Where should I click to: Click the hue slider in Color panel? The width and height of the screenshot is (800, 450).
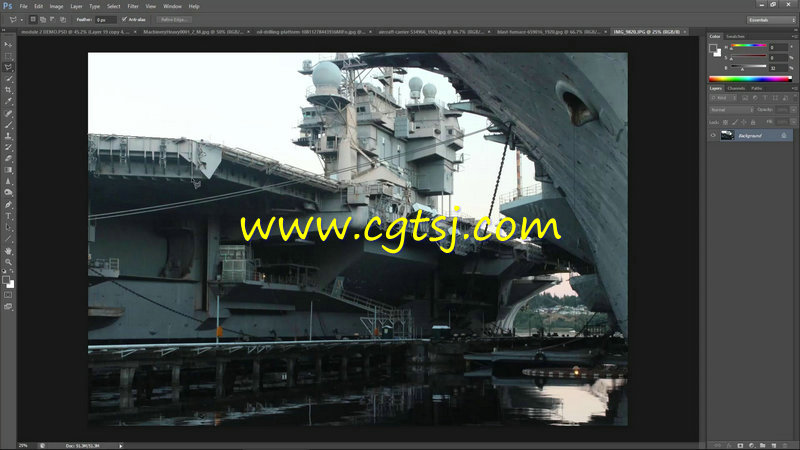tap(748, 46)
